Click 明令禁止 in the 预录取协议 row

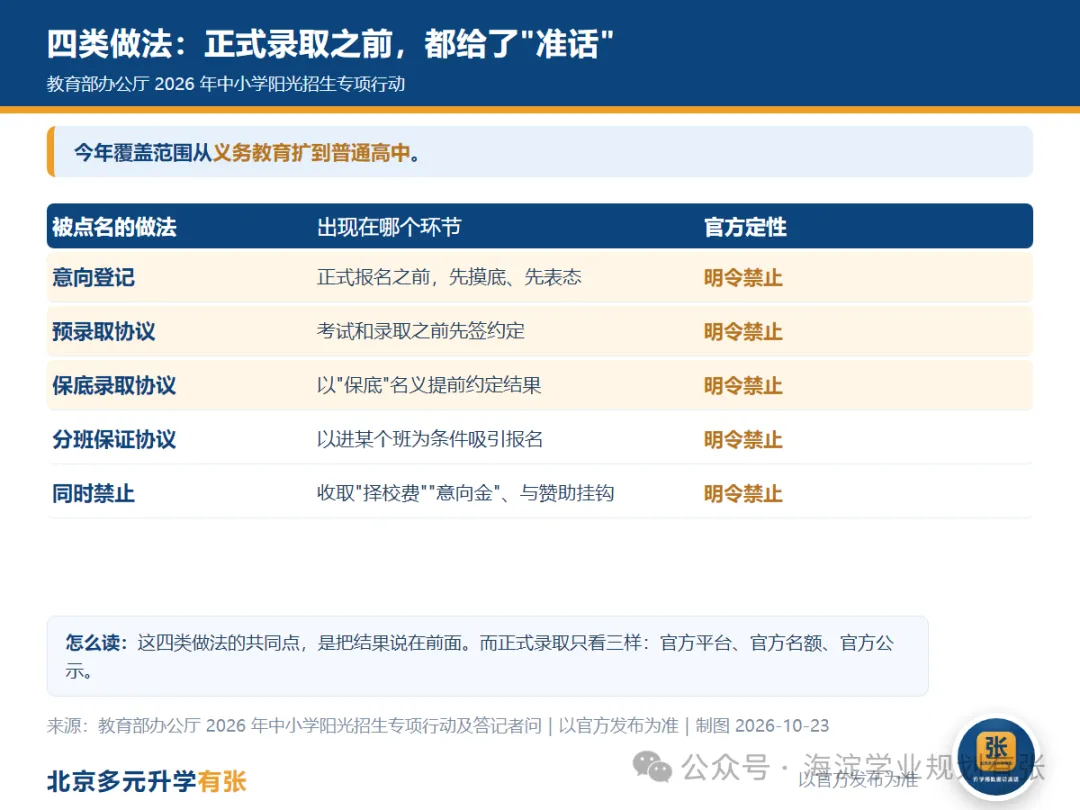pyautogui.click(x=743, y=331)
